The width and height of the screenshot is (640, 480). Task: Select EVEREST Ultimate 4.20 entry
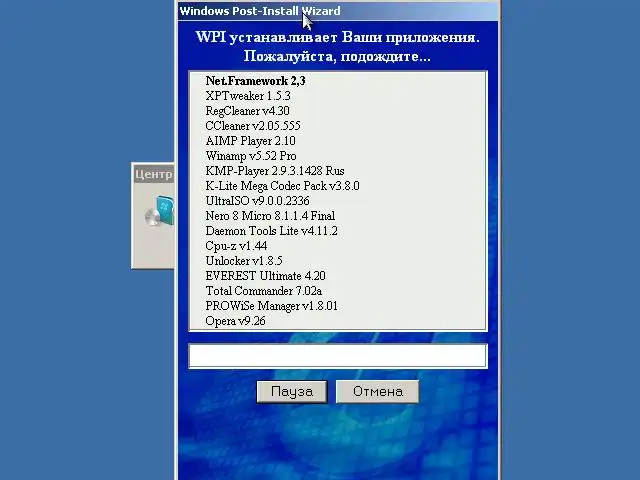click(266, 276)
